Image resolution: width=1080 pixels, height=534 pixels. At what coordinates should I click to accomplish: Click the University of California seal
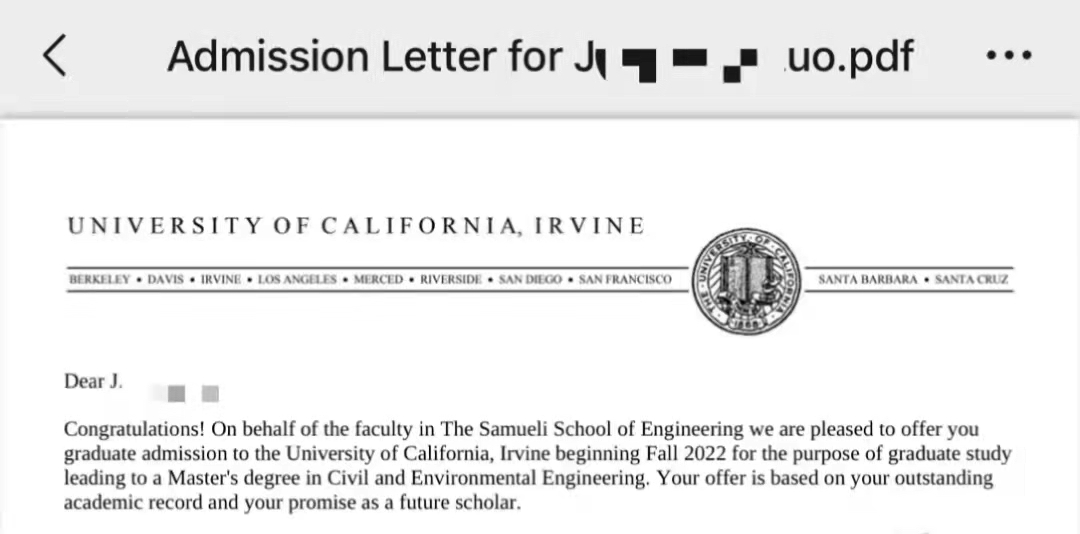[x=747, y=280]
